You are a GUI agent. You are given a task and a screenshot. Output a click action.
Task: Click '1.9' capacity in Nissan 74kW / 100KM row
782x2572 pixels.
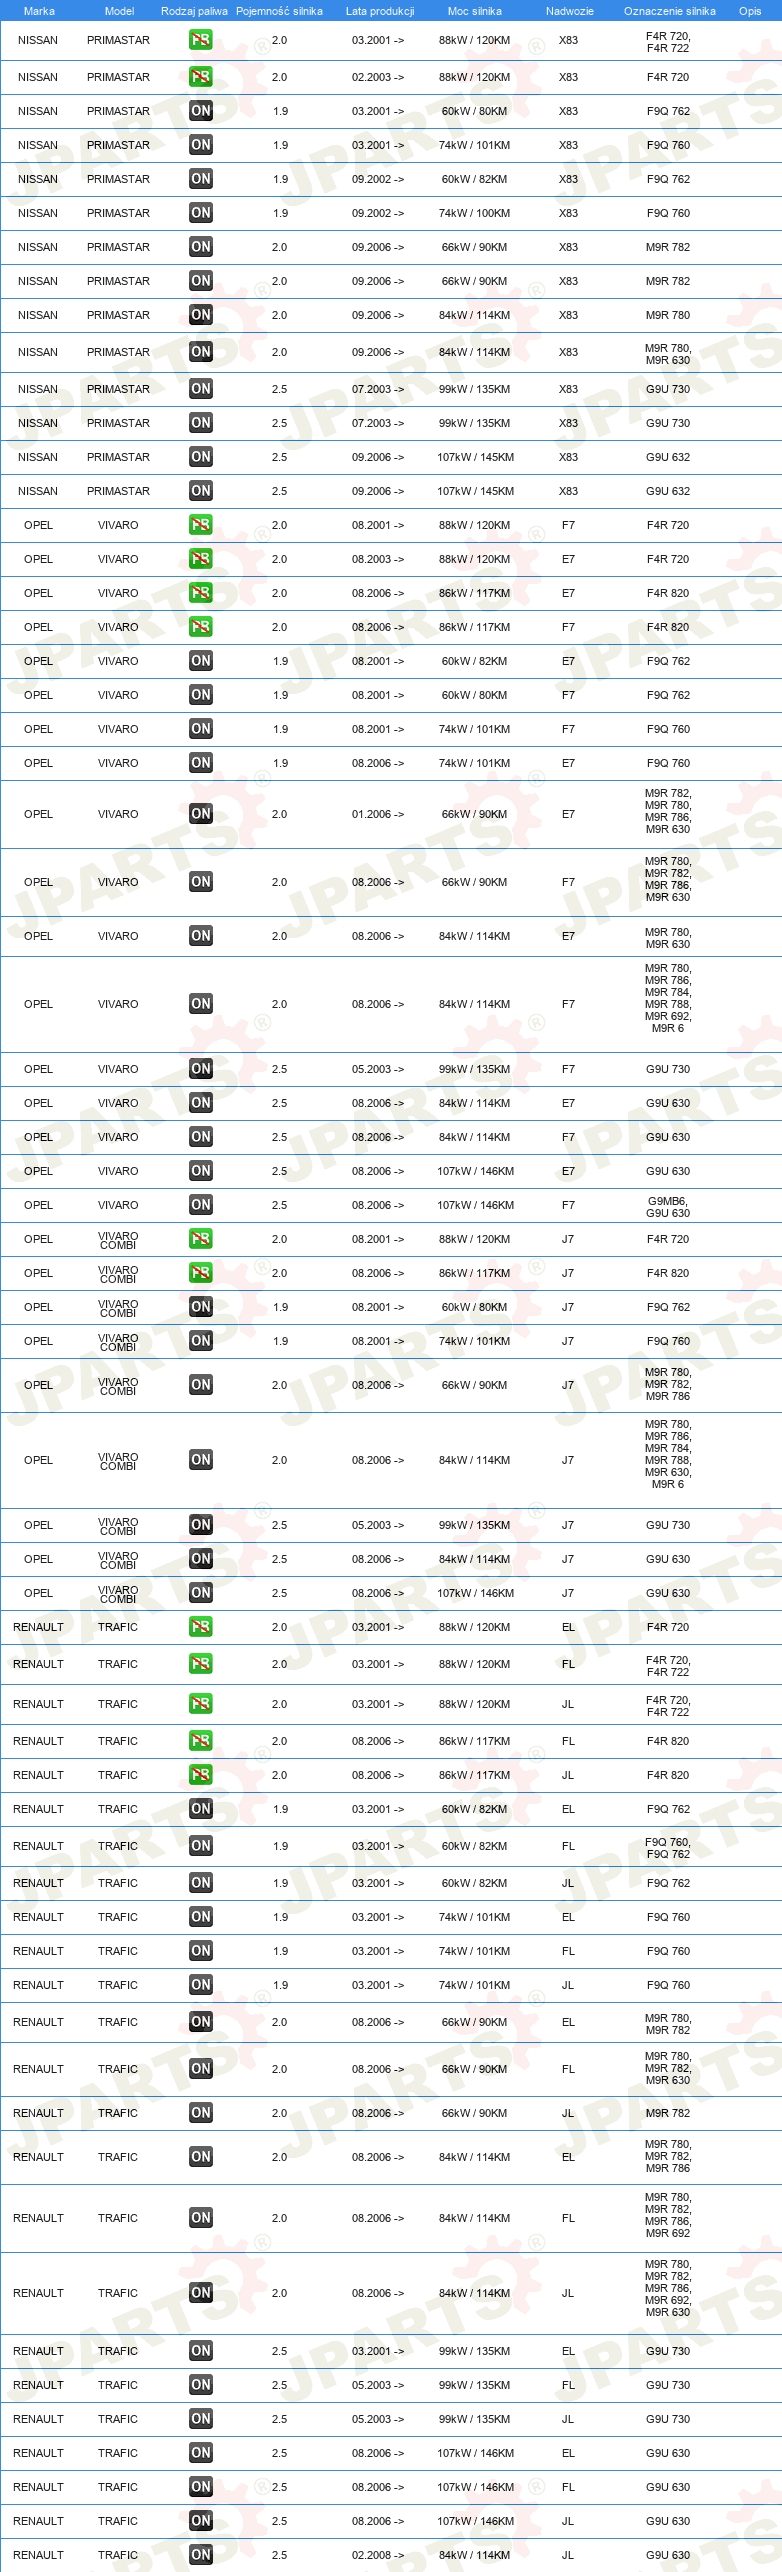[280, 213]
